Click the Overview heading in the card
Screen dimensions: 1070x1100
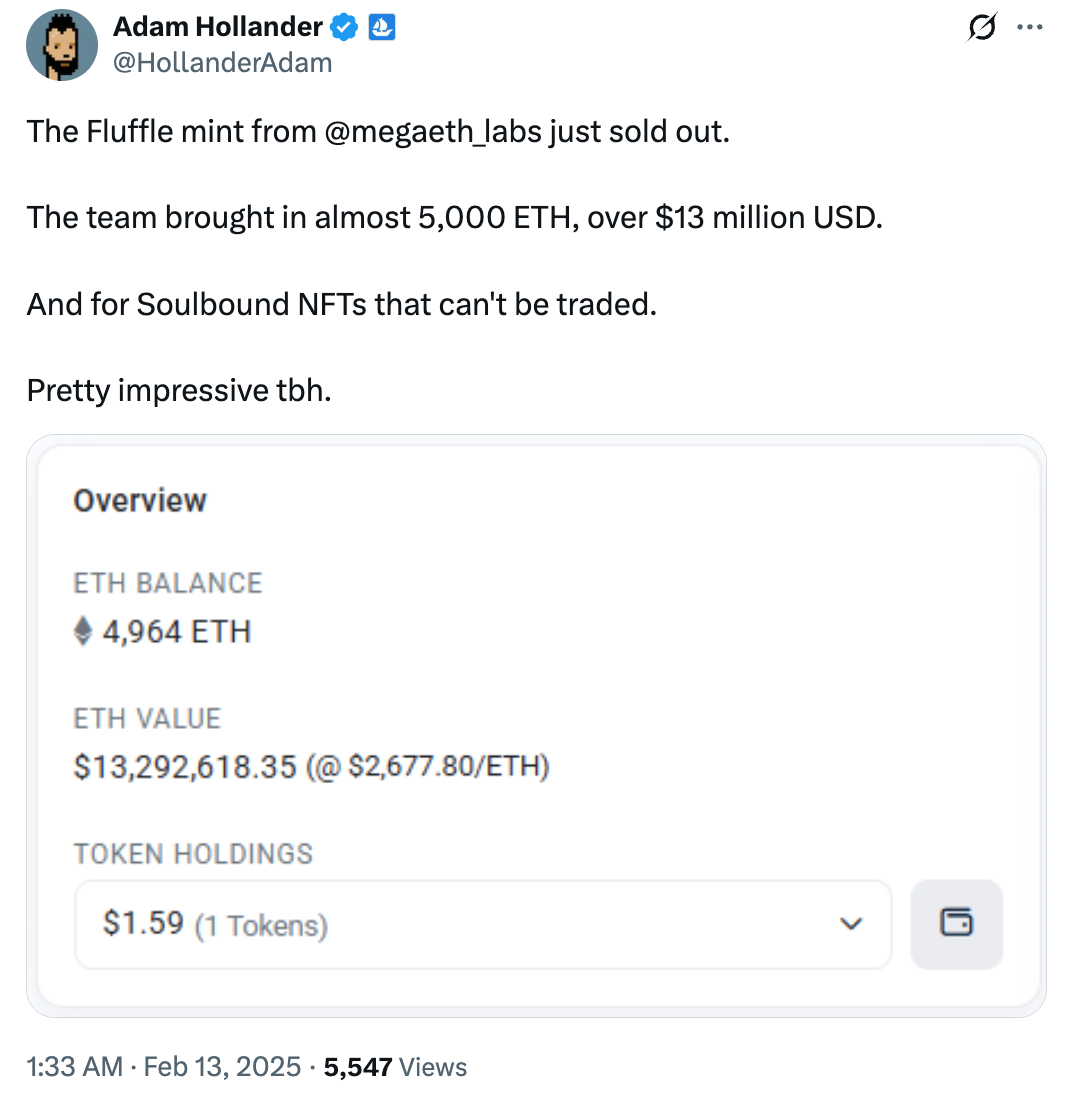pos(140,500)
